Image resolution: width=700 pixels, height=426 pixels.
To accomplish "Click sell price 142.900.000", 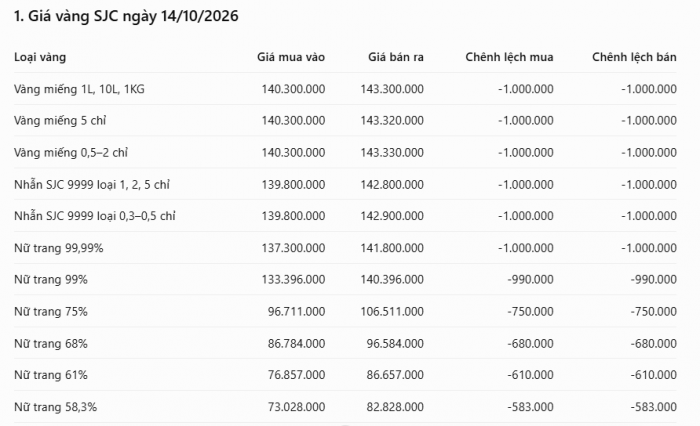I will [x=392, y=216].
